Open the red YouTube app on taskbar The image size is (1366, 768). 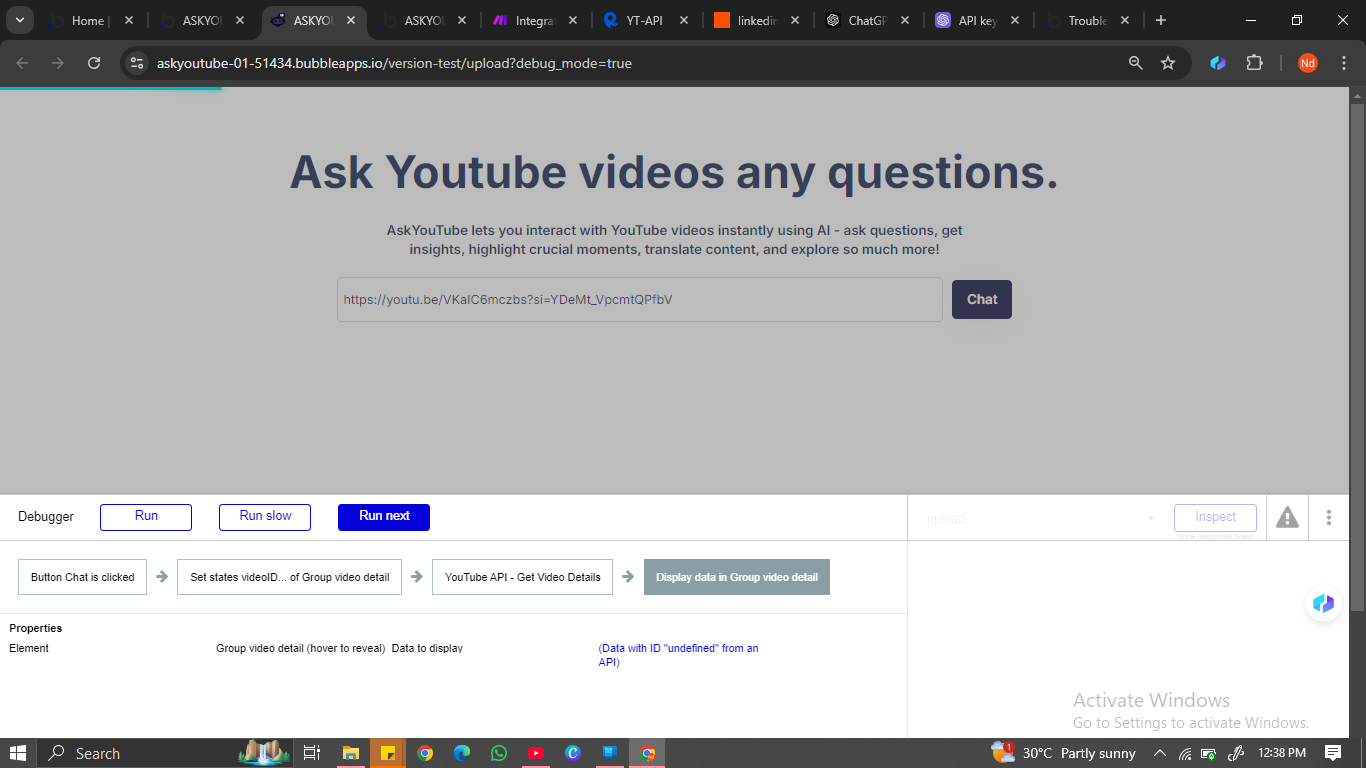point(535,753)
